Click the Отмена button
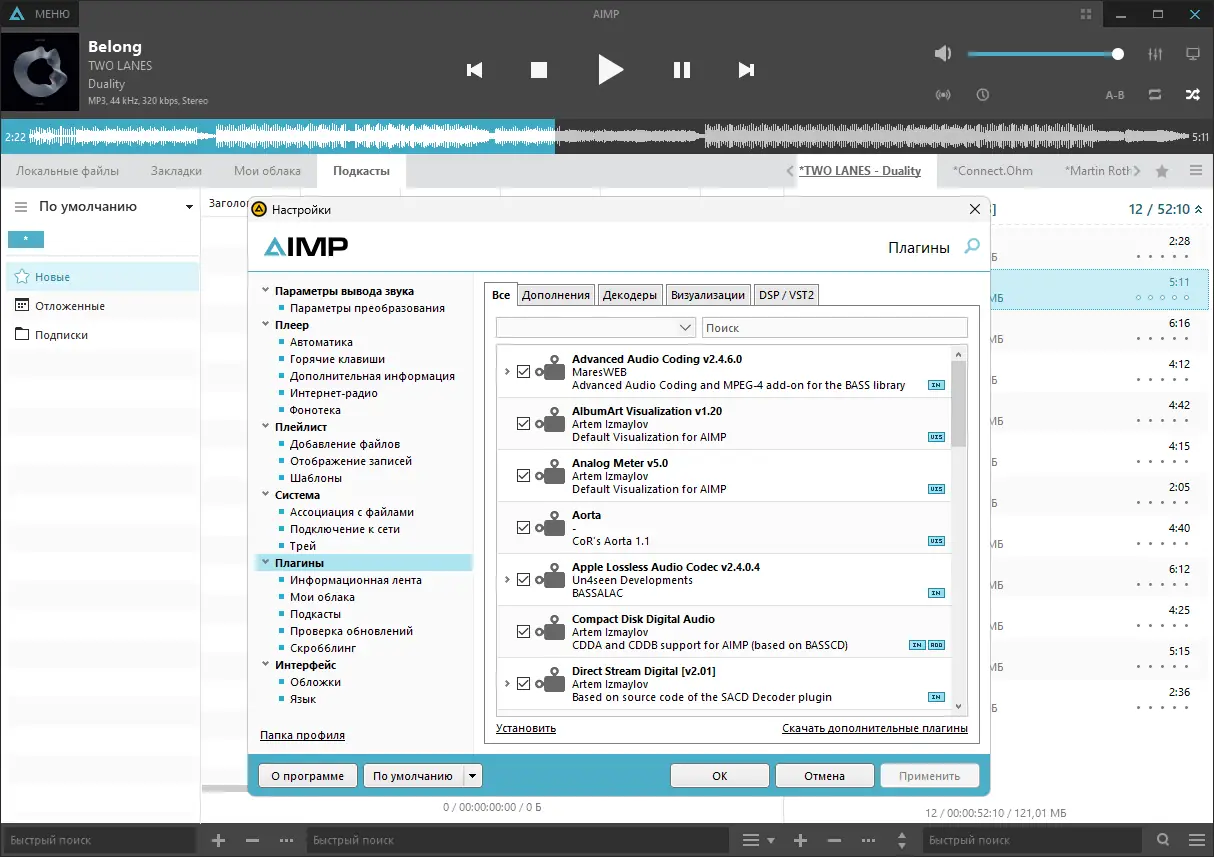Screen dimensions: 1214x857 825,776
